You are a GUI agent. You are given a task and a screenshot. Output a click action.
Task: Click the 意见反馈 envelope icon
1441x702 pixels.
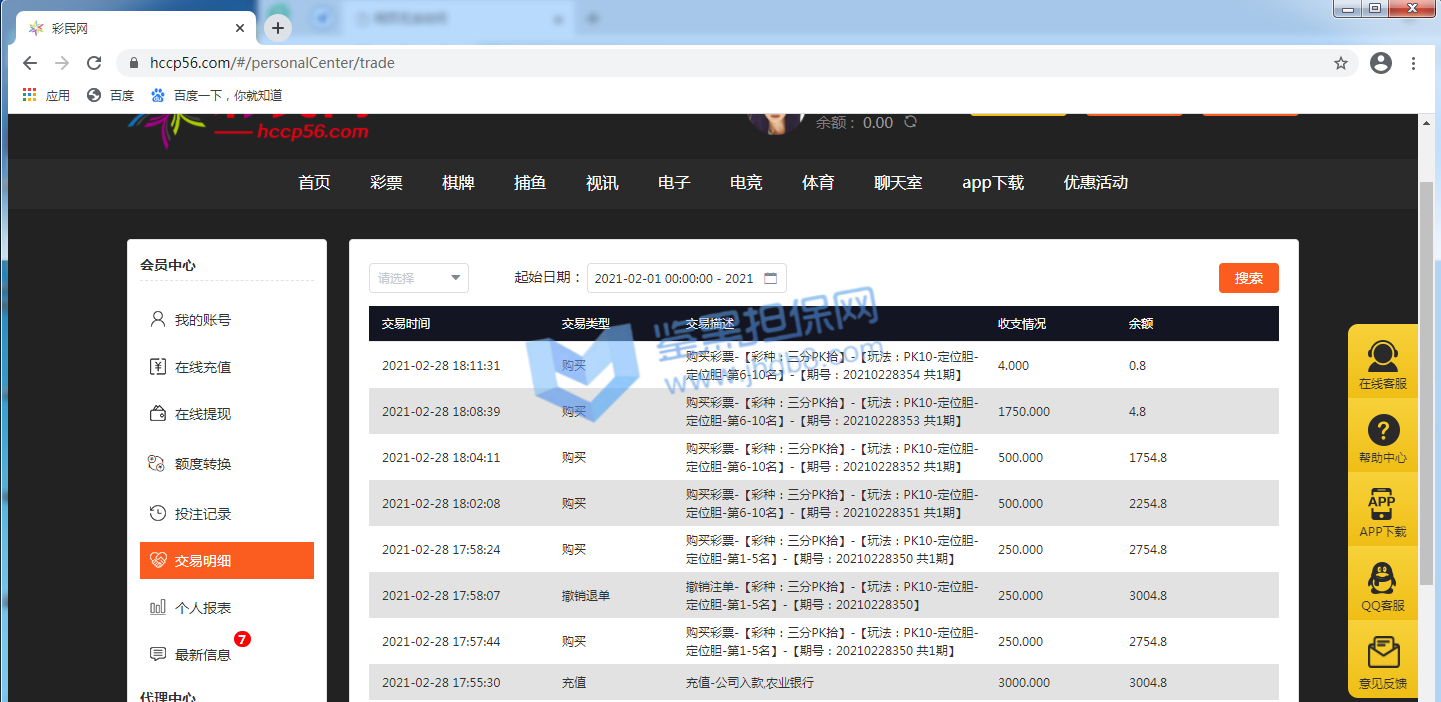click(x=1382, y=654)
